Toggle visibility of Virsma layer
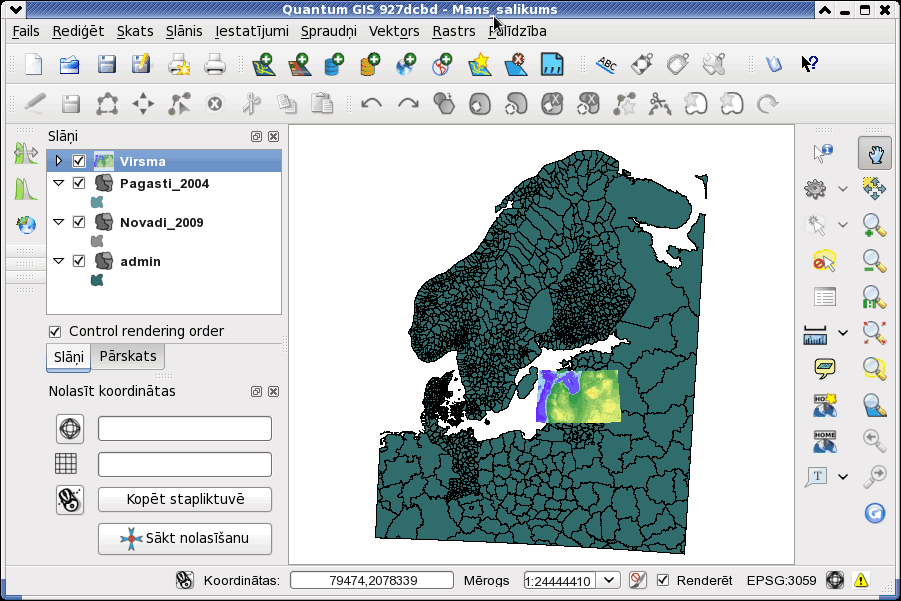901x601 pixels. click(79, 161)
